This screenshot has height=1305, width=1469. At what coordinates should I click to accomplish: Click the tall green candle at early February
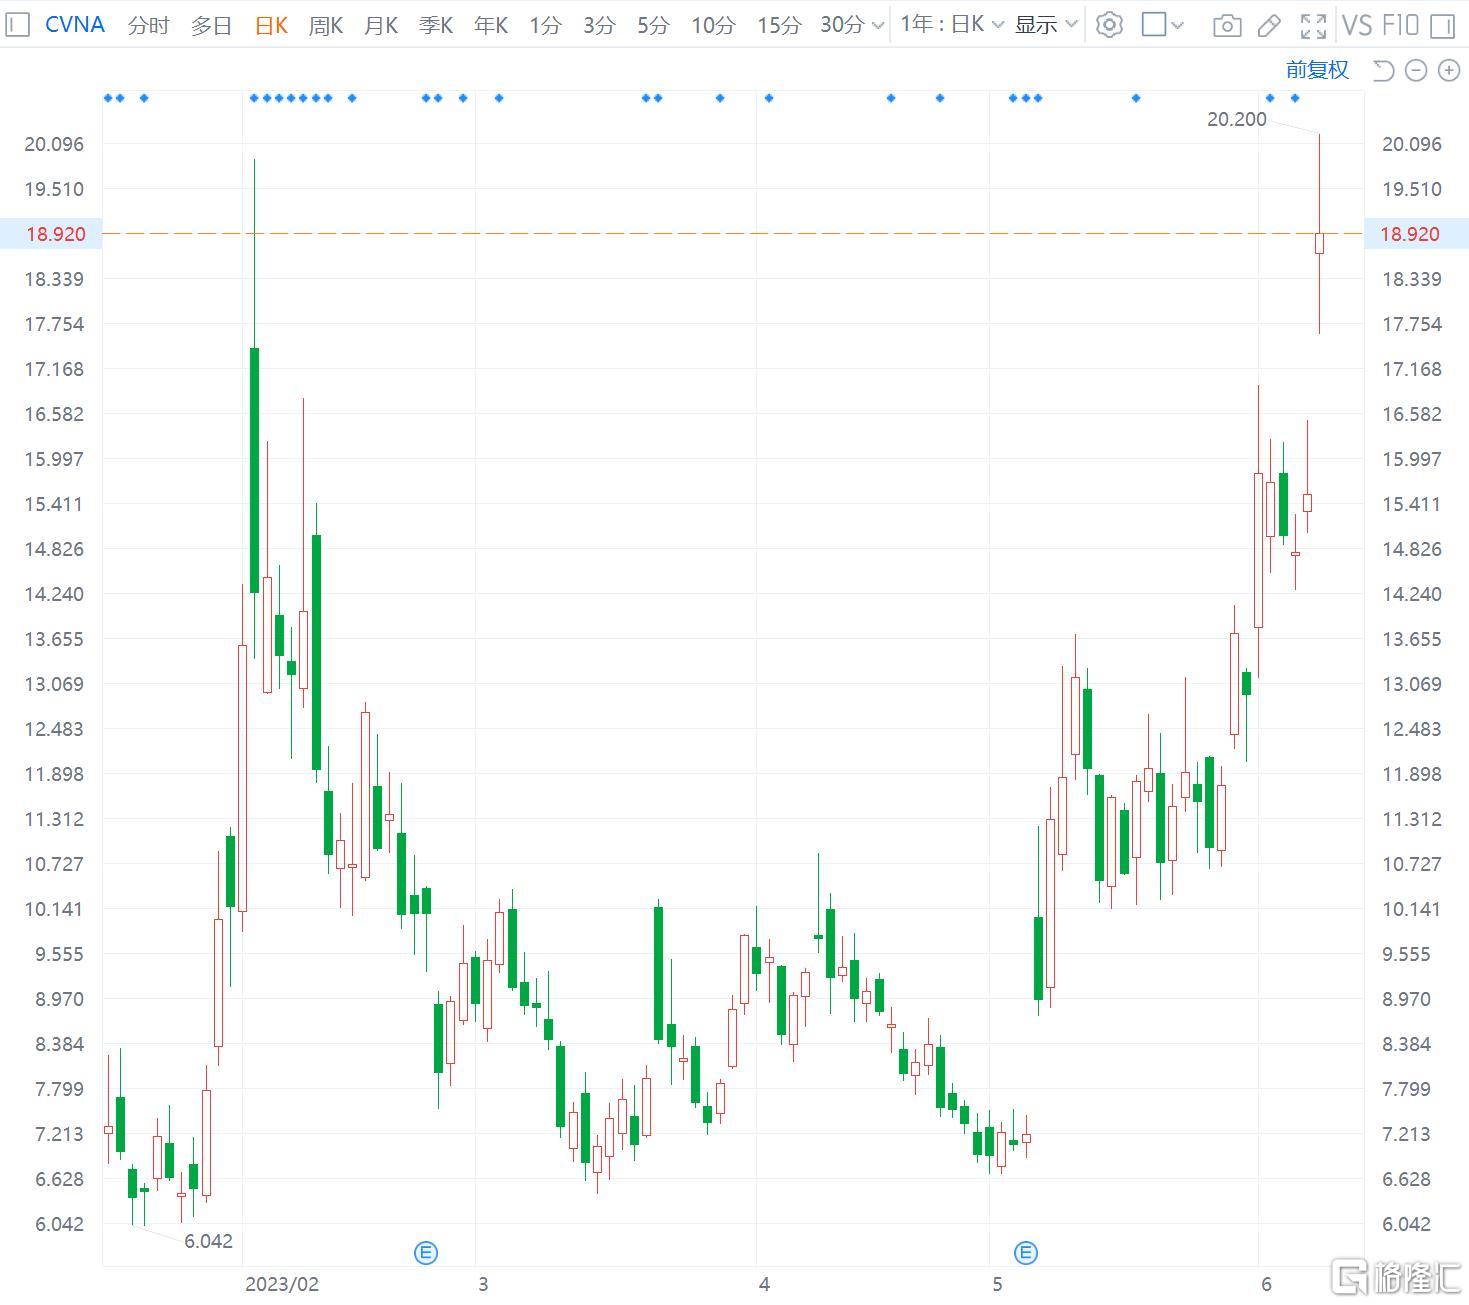click(x=254, y=470)
